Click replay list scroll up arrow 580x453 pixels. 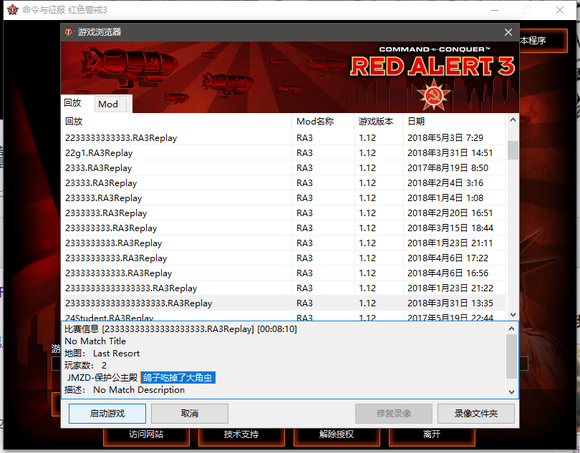click(x=513, y=120)
